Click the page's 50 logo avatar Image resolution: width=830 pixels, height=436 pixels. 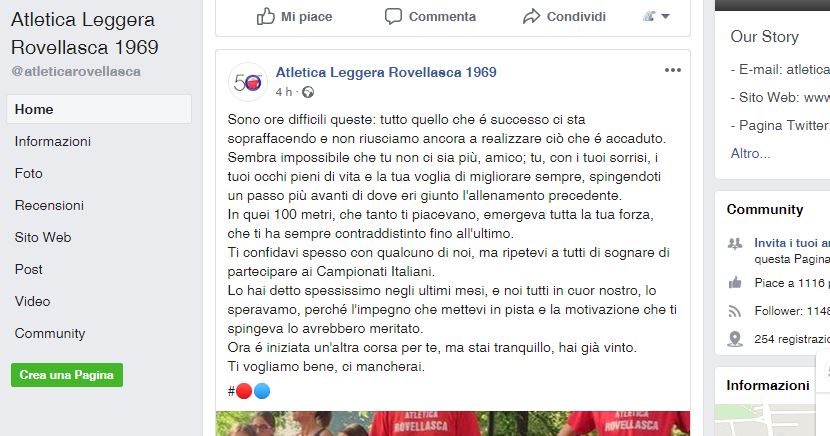[248, 82]
